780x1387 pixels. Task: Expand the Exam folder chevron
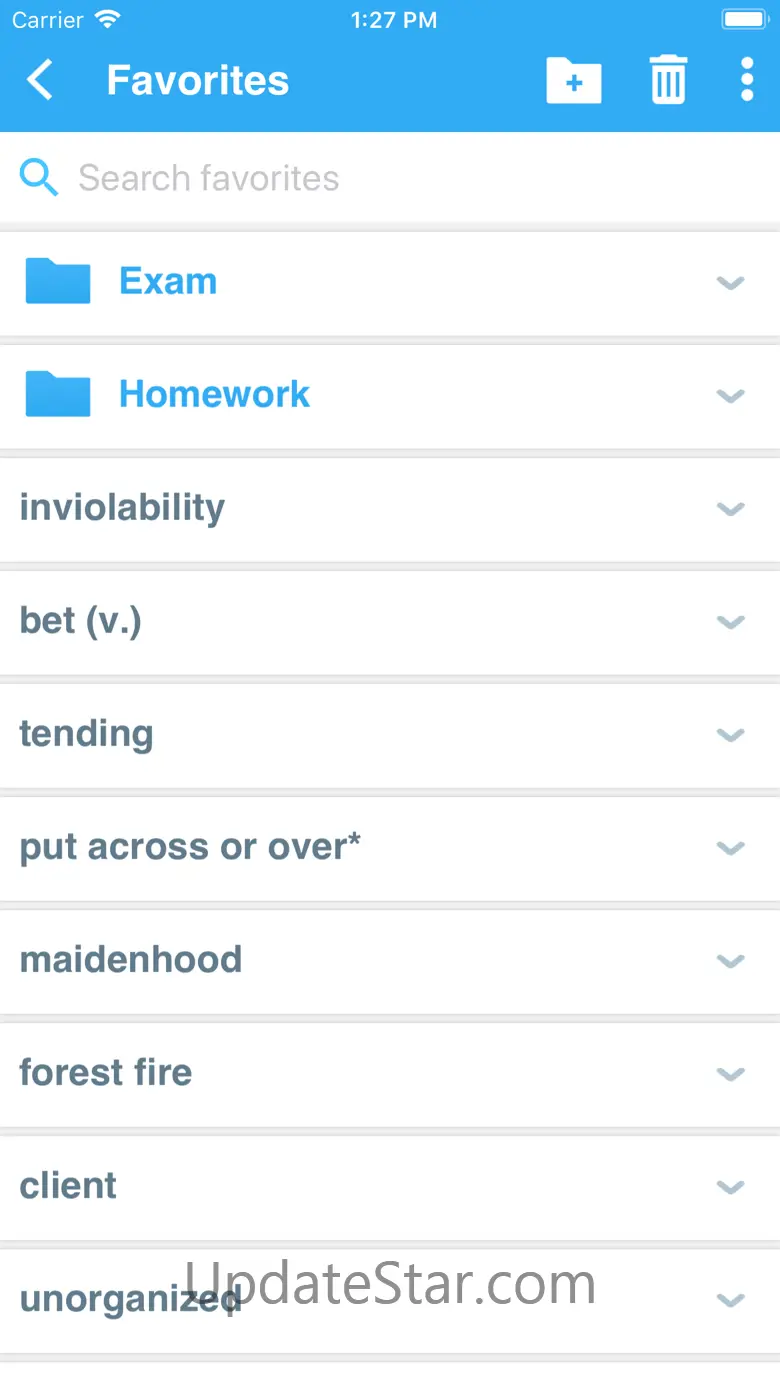[x=731, y=283]
